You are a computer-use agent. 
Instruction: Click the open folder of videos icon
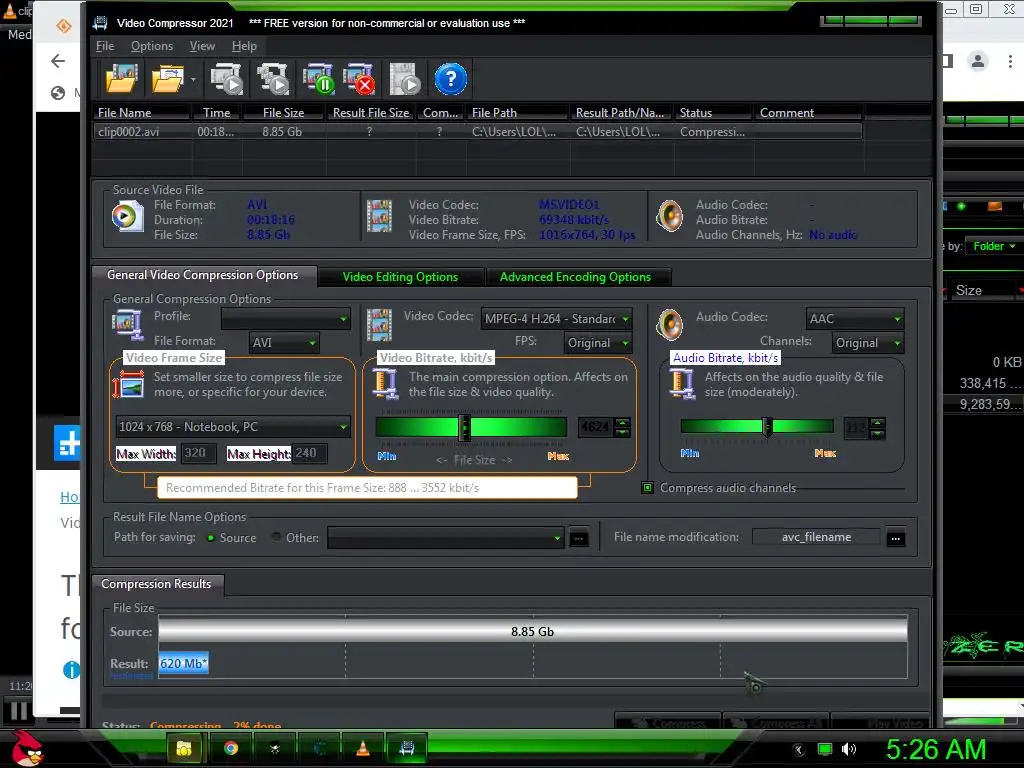tap(167, 79)
